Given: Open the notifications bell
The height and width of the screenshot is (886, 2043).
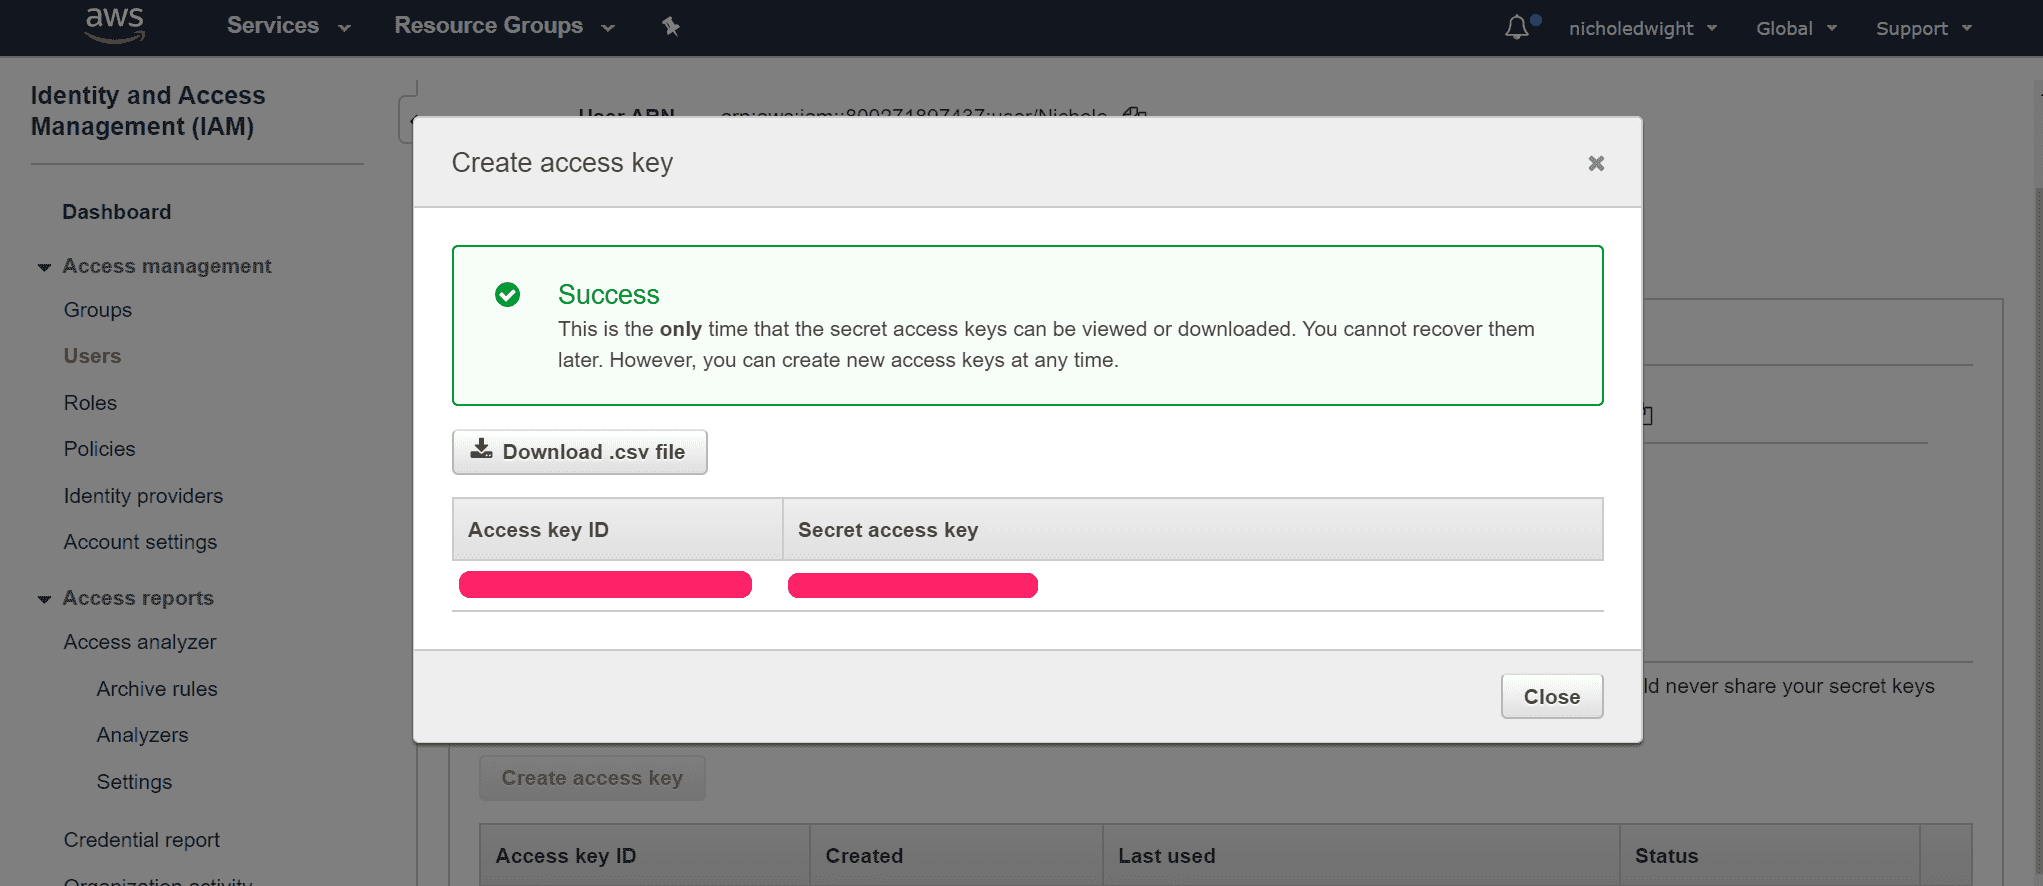Looking at the screenshot, I should click(1517, 27).
